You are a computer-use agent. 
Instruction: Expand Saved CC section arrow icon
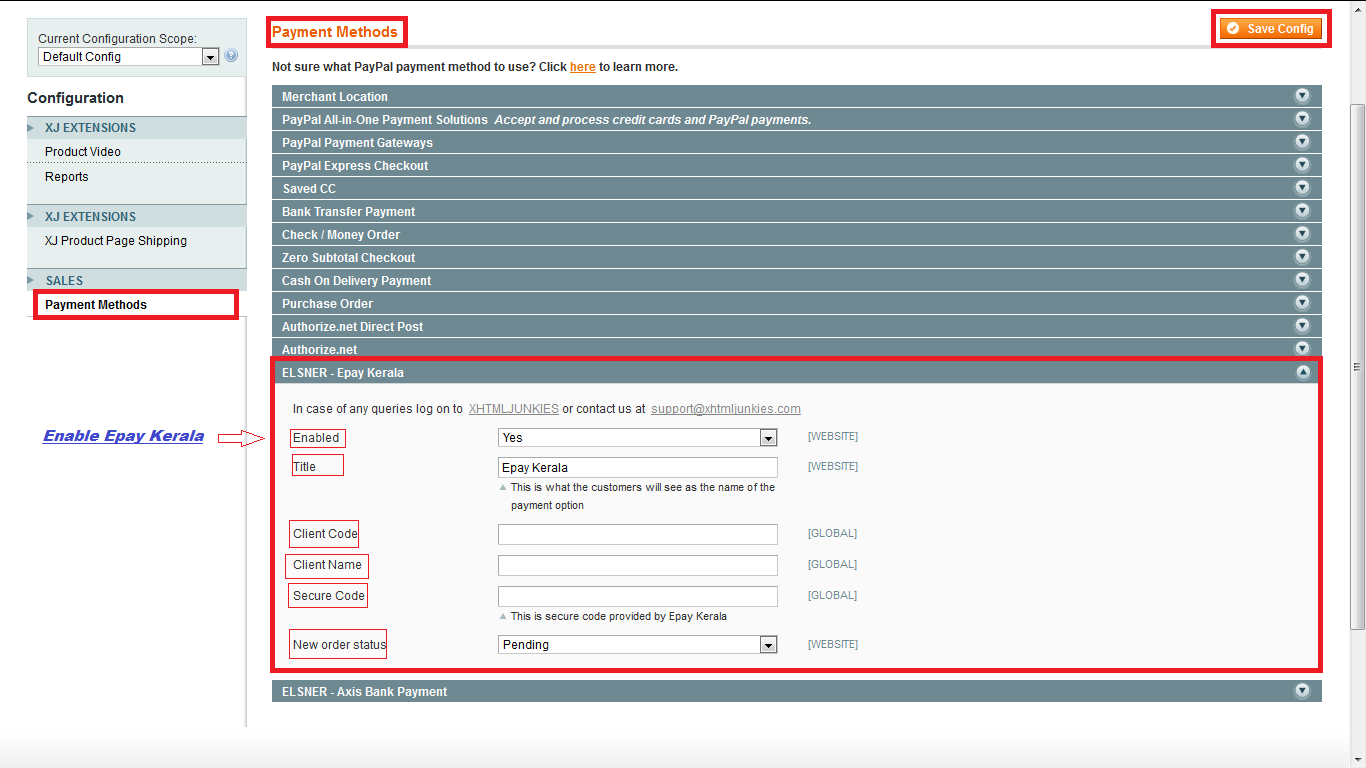(x=1302, y=188)
